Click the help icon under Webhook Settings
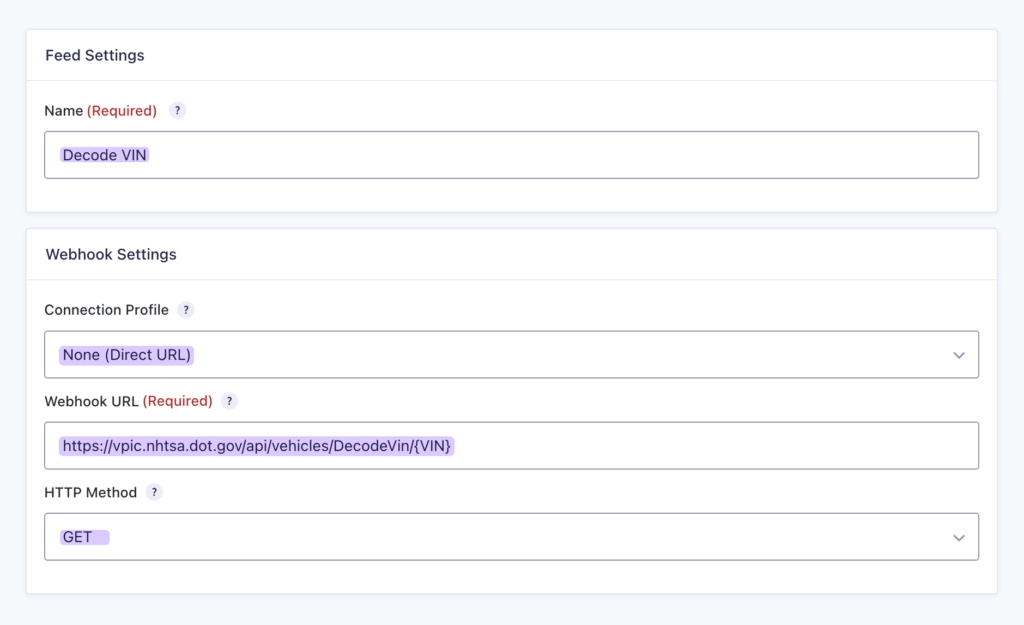Image resolution: width=1024 pixels, height=625 pixels. tap(185, 310)
